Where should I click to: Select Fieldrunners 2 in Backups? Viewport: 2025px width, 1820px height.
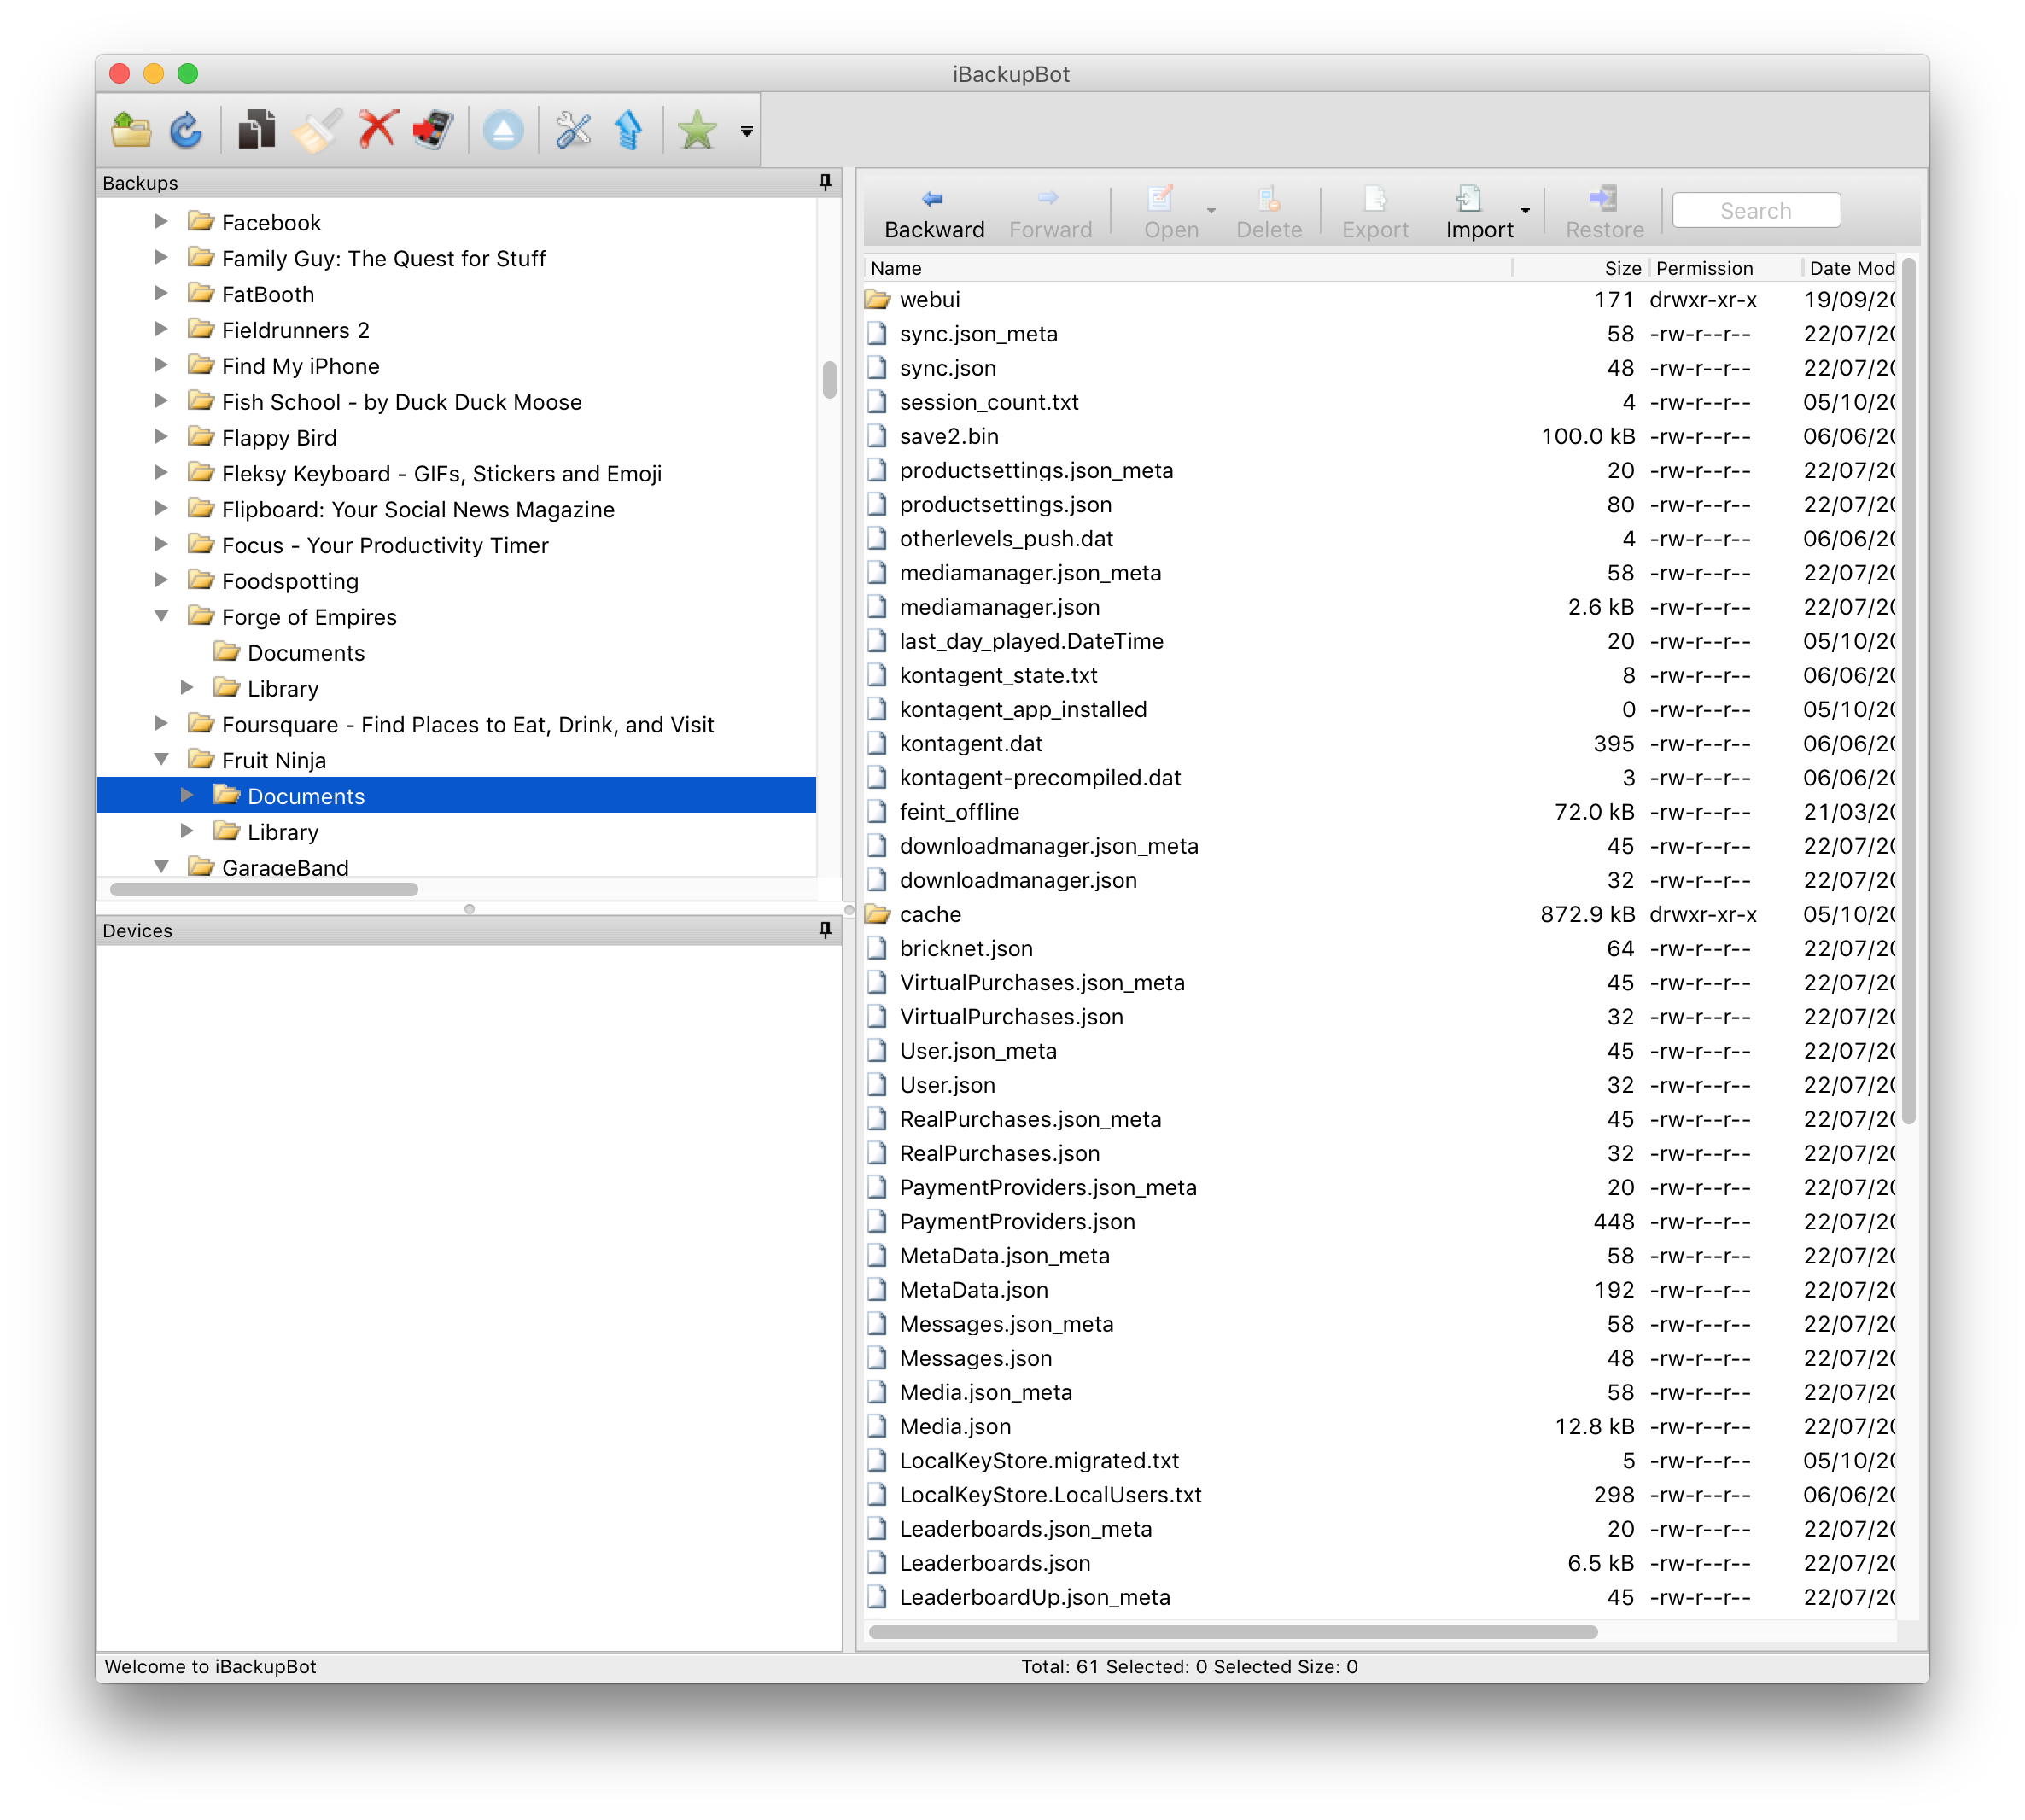295,330
